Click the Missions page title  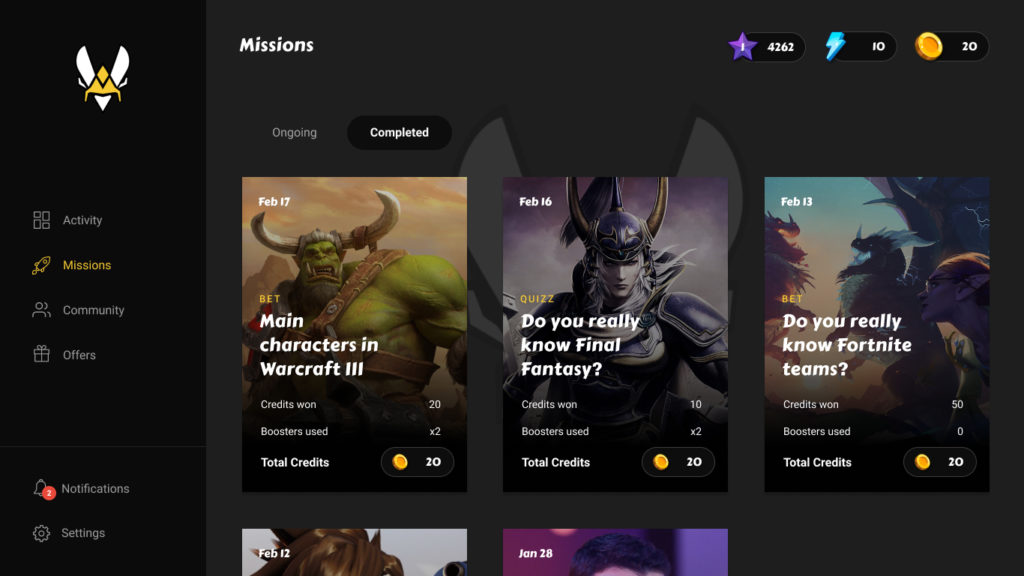276,45
